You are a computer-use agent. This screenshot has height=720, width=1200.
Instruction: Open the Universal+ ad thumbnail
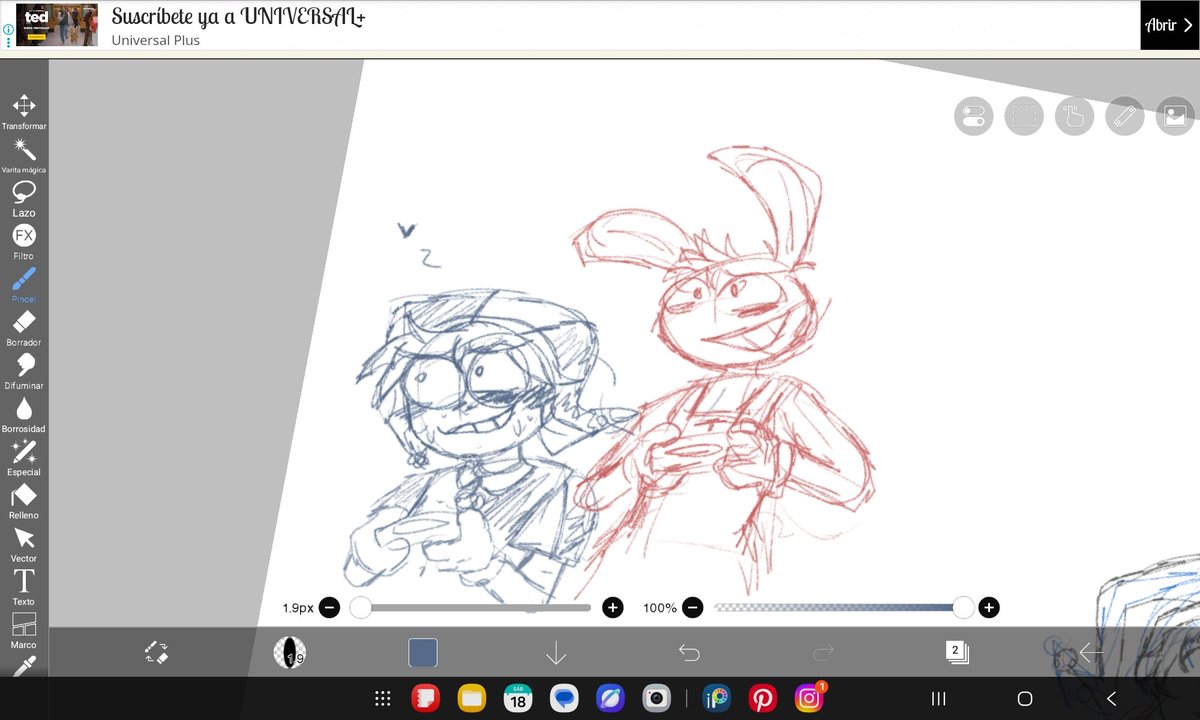[57, 25]
